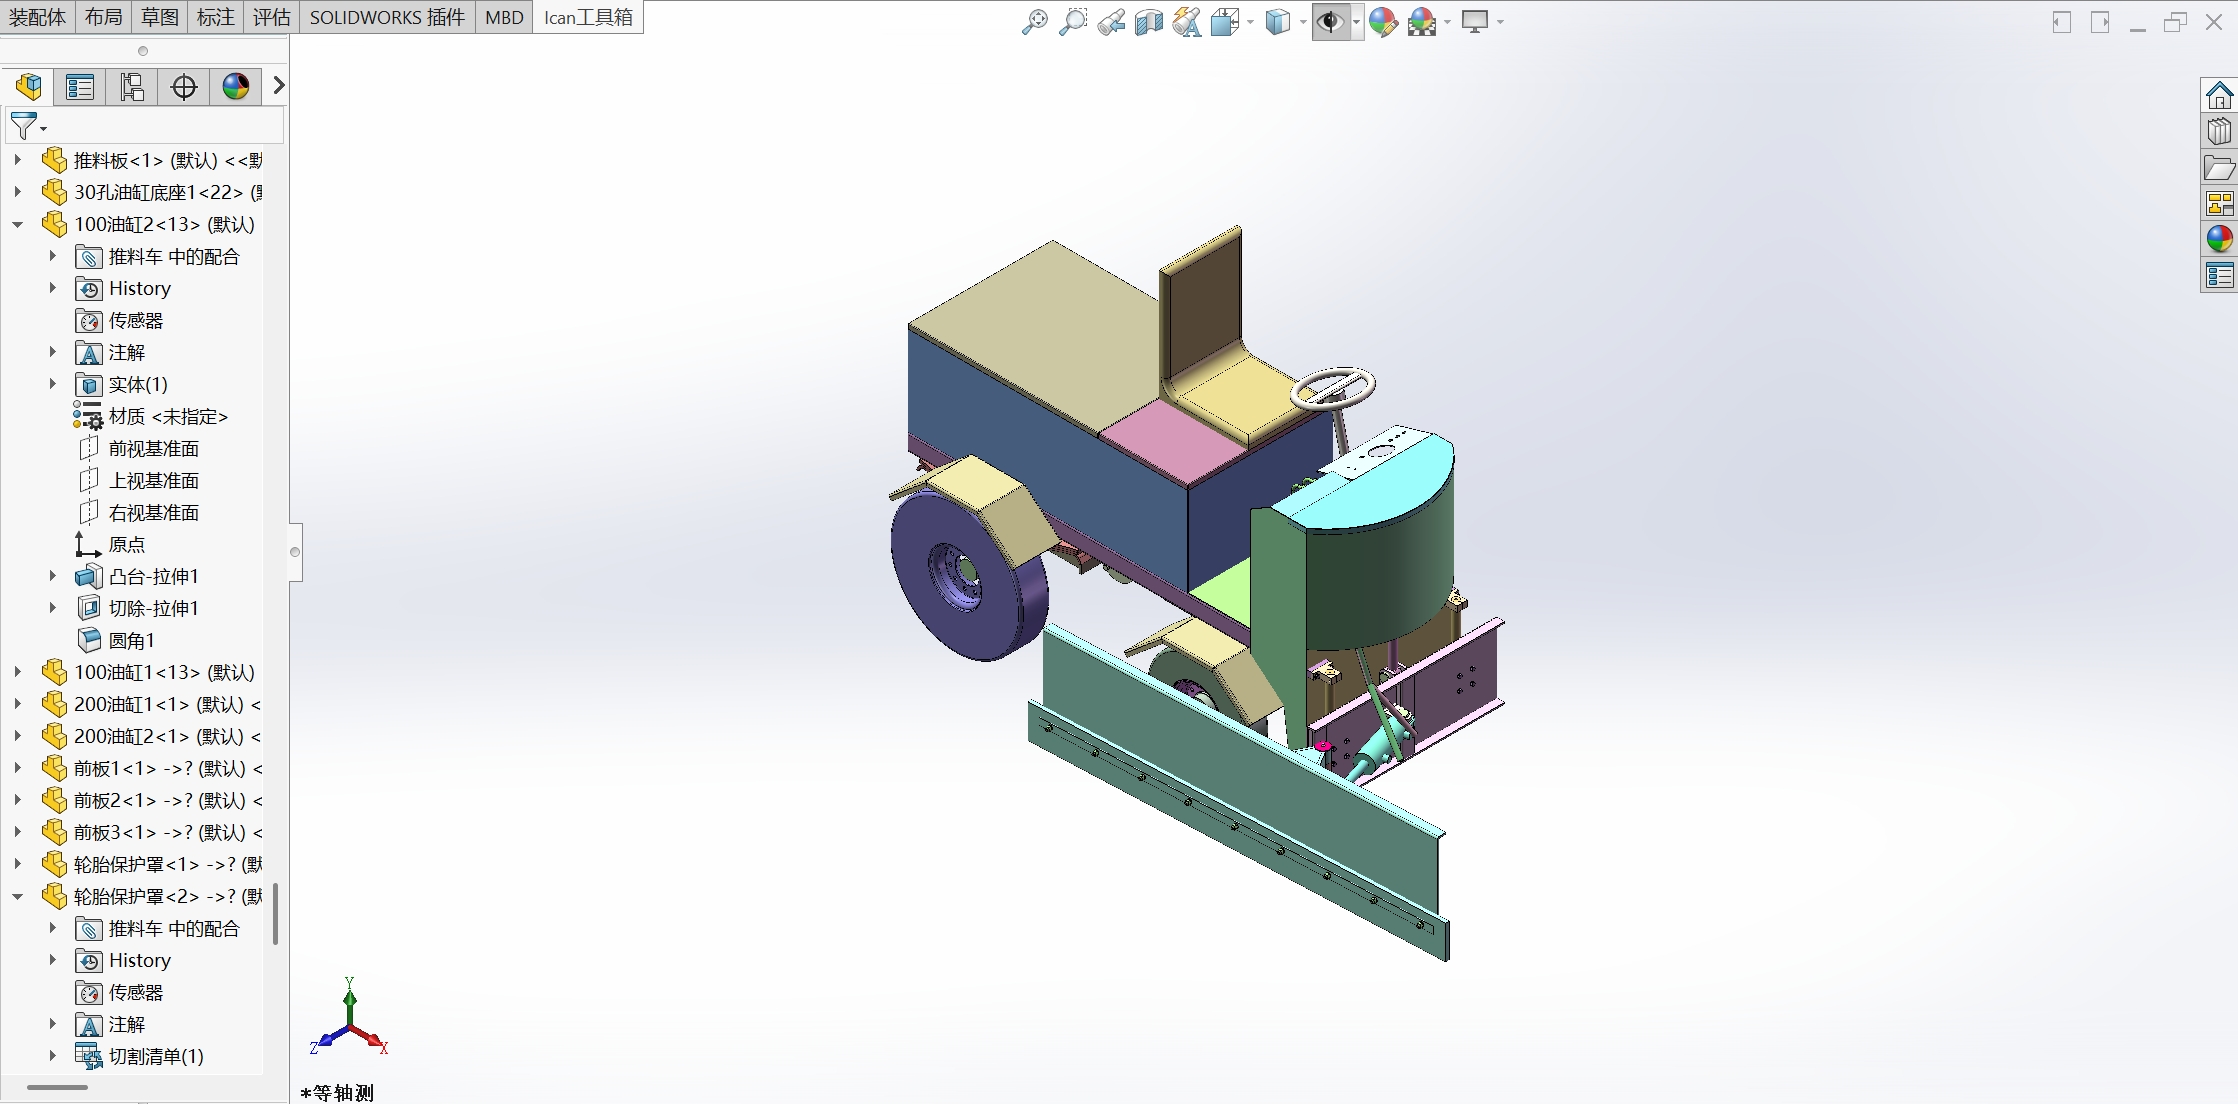The height and width of the screenshot is (1104, 2238).
Task: Collapse the 100油缸2<13> component node
Action: (x=18, y=225)
